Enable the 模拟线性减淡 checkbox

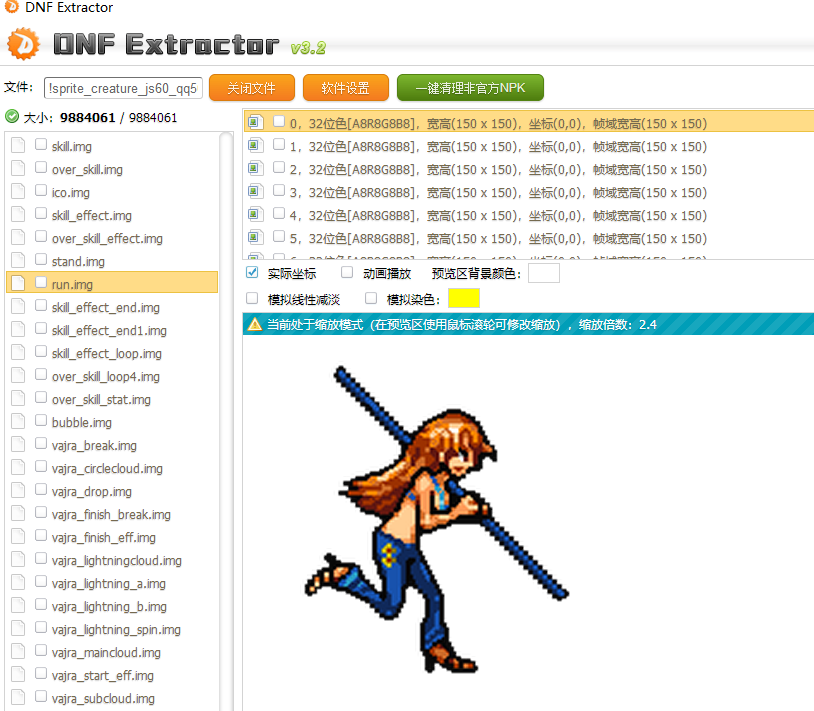tap(252, 298)
